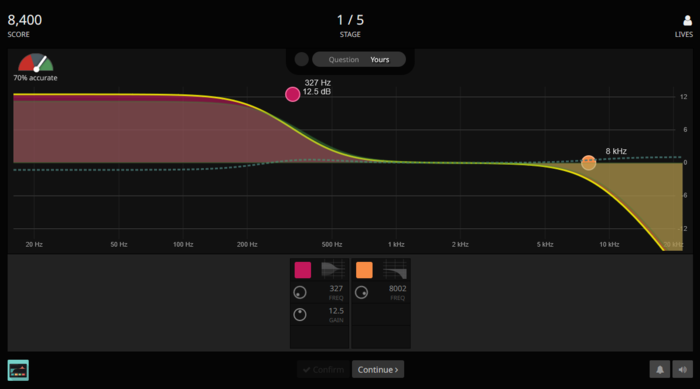Screen dimensions: 700x389
Task: Switch to the Yours curve
Action: 379,59
